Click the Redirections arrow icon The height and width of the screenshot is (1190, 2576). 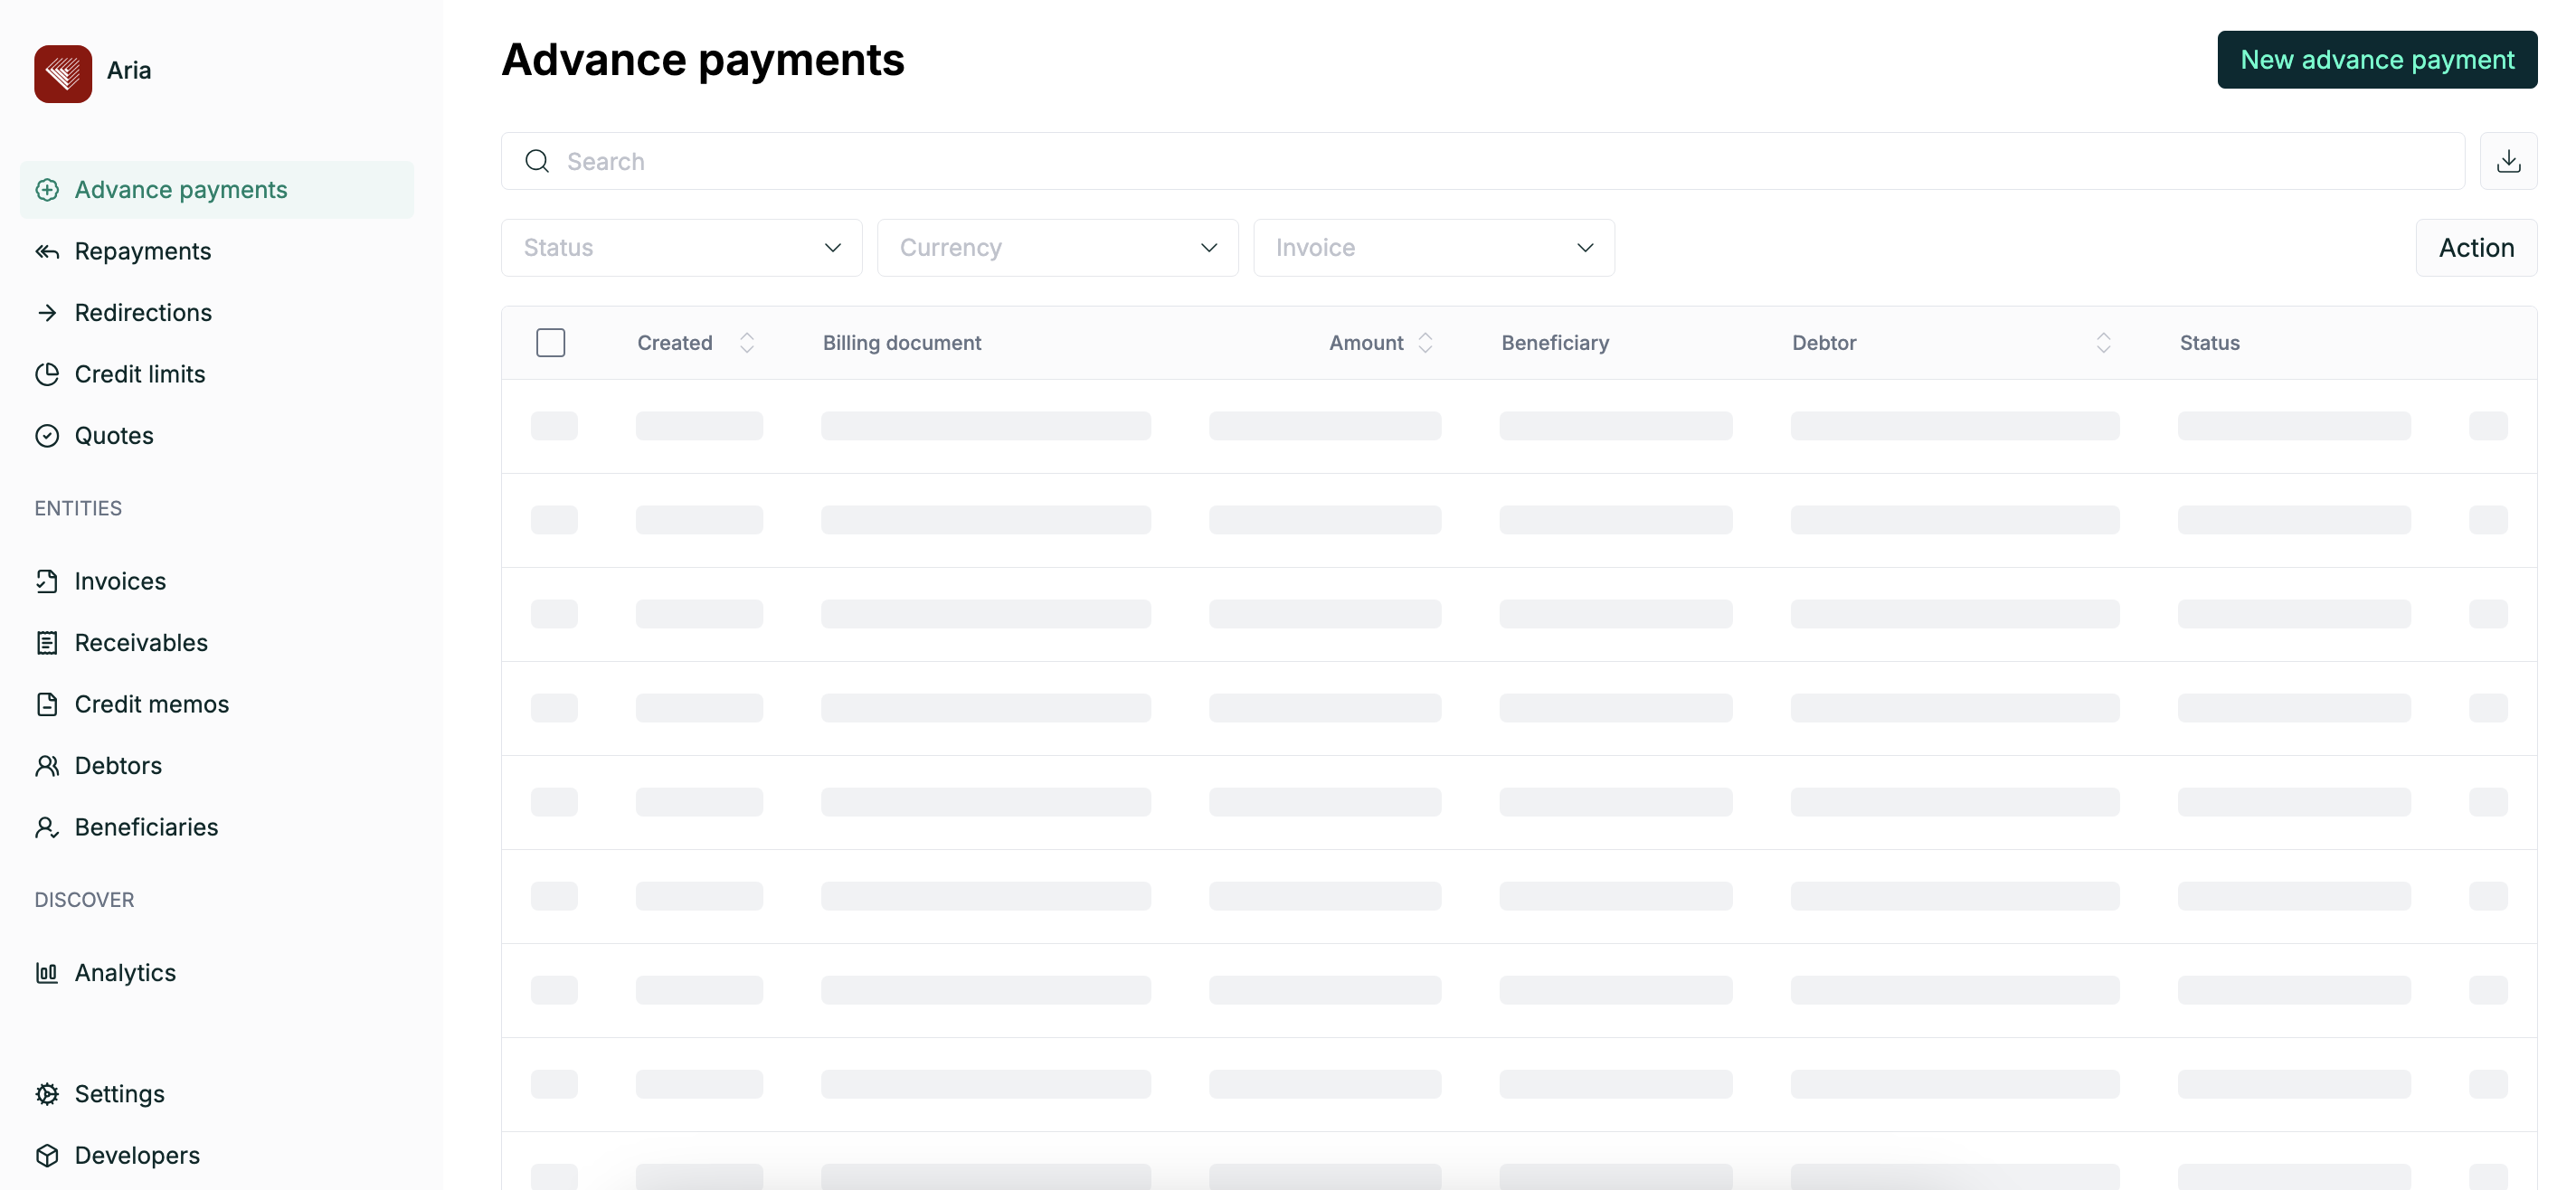[x=47, y=313]
